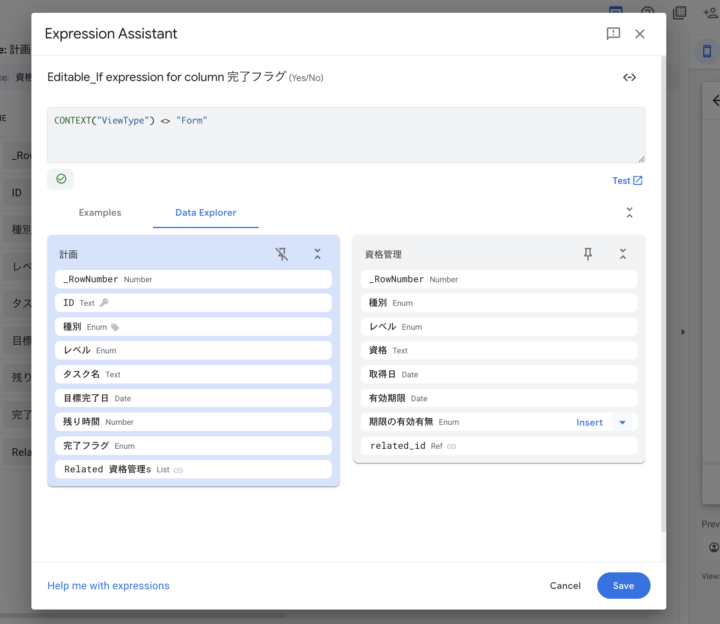Collapse the 計画 table column list
This screenshot has width=720, height=624.
click(317, 255)
